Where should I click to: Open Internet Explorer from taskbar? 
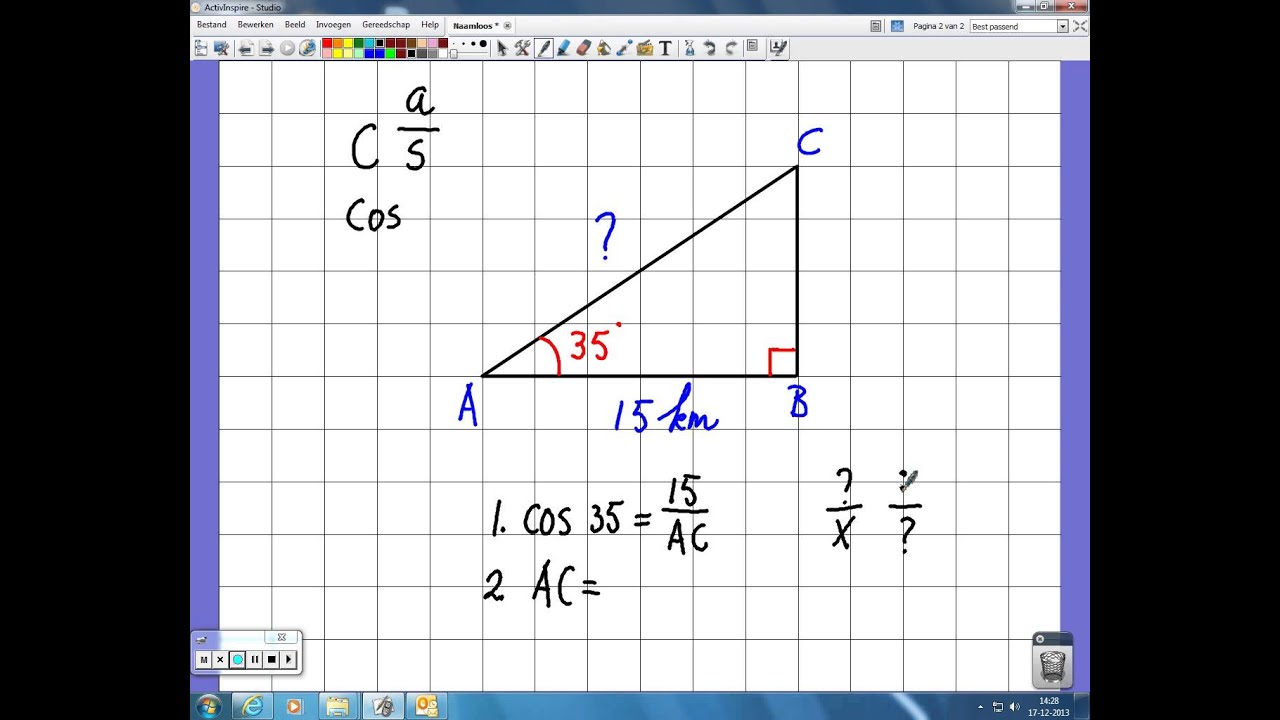(252, 706)
